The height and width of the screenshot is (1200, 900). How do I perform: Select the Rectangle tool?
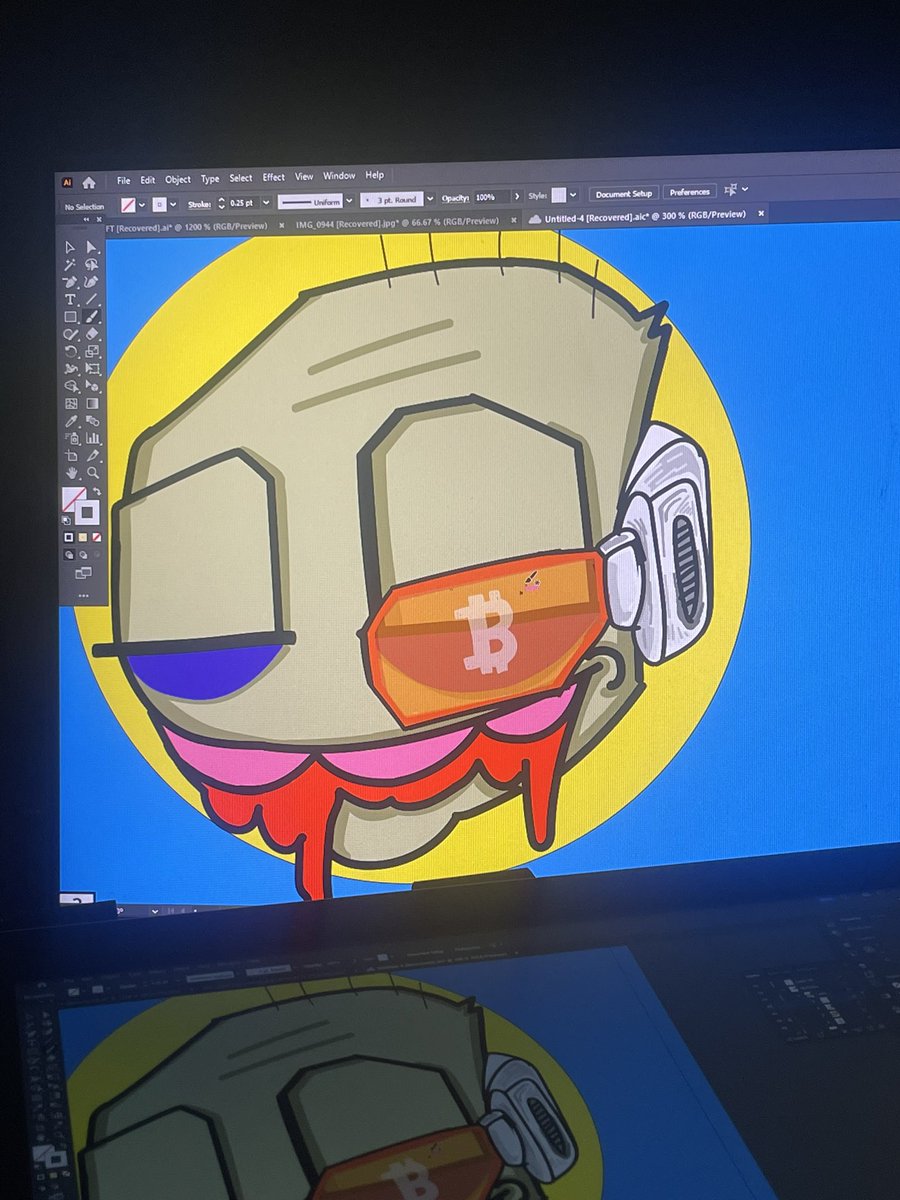[71, 316]
